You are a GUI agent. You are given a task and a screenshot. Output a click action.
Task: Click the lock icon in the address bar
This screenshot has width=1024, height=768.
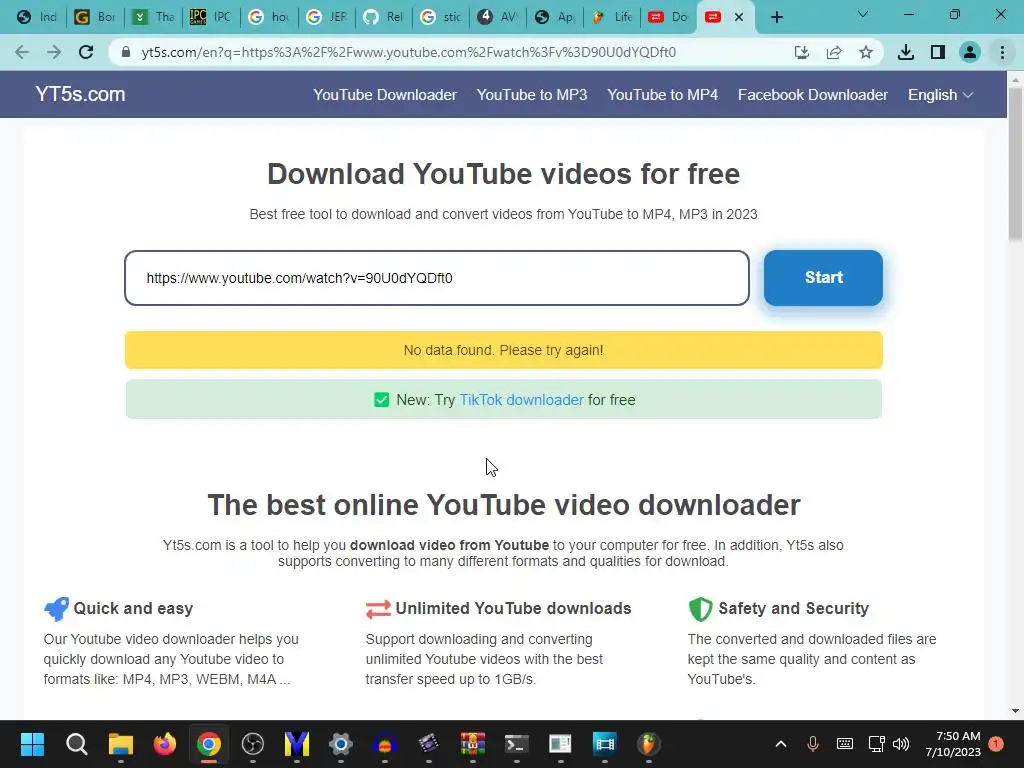tap(126, 52)
